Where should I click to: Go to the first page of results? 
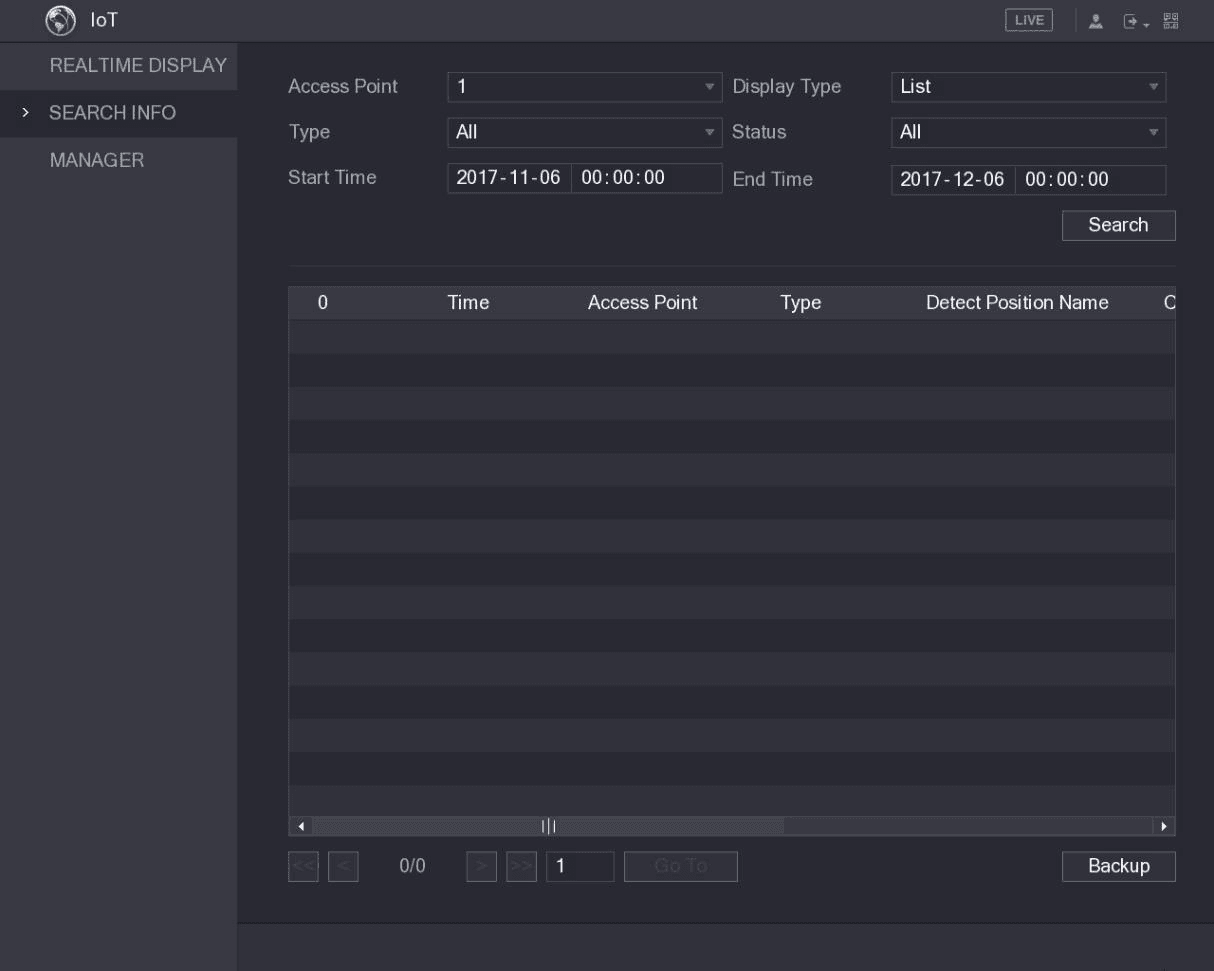pyautogui.click(x=302, y=866)
